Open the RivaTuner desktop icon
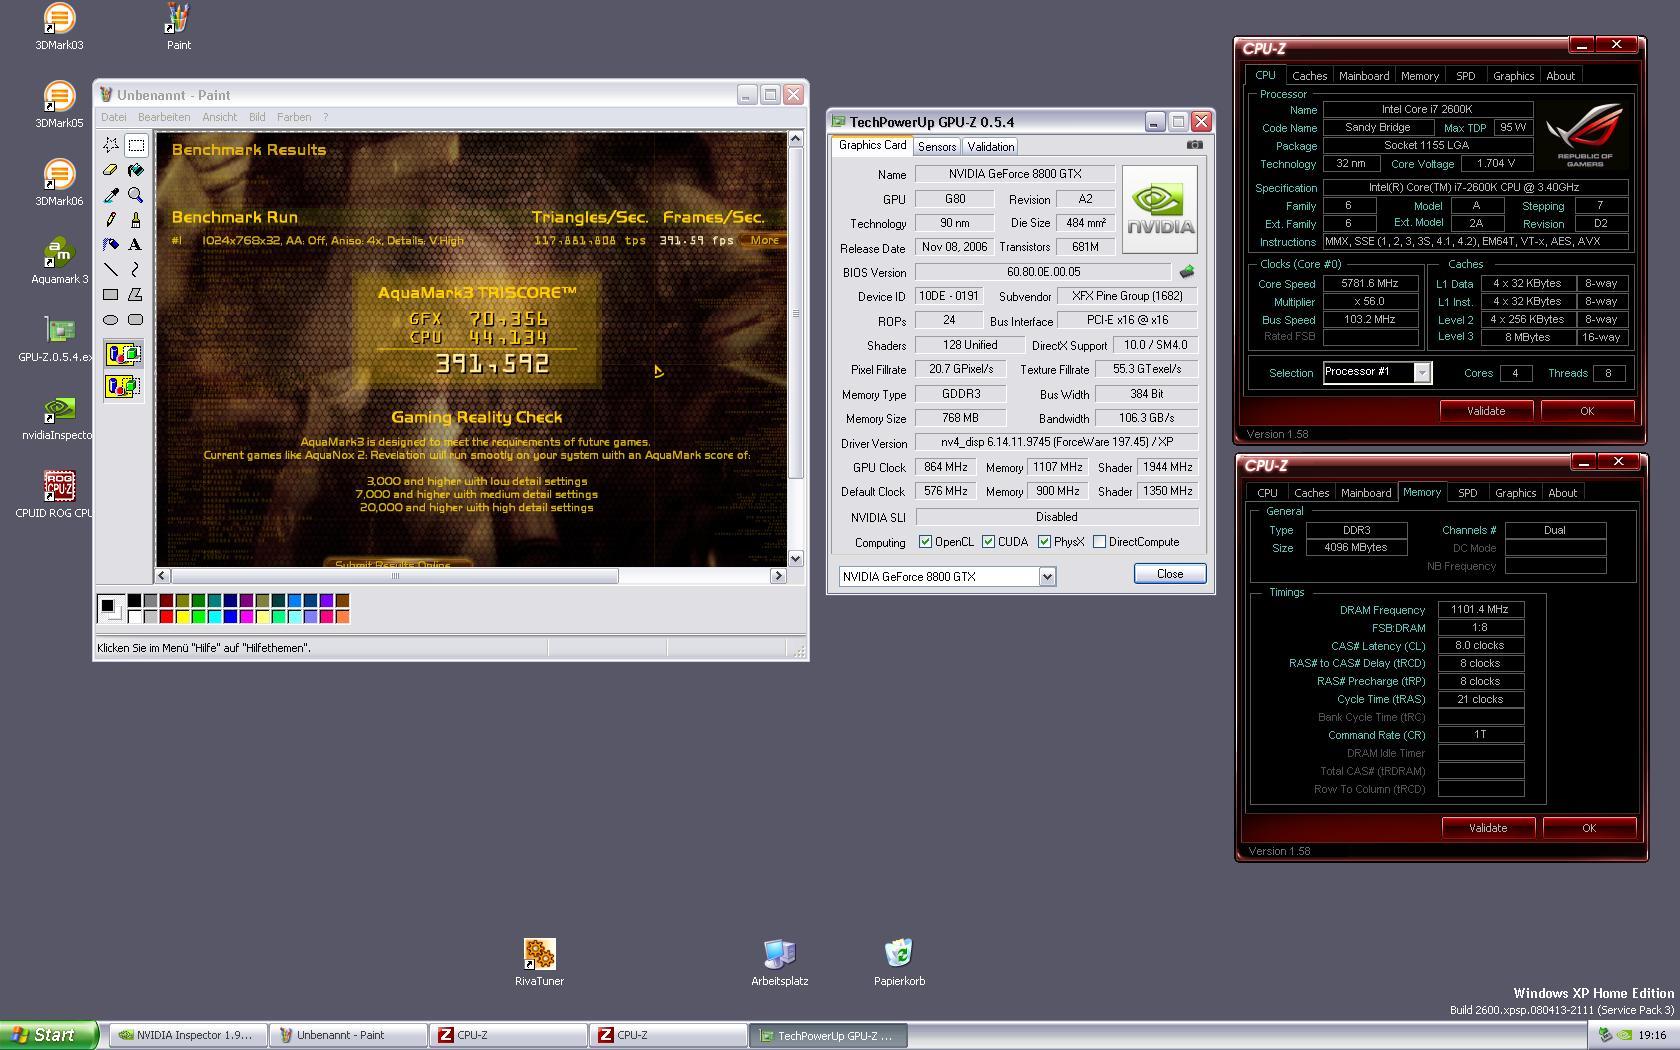 point(539,963)
